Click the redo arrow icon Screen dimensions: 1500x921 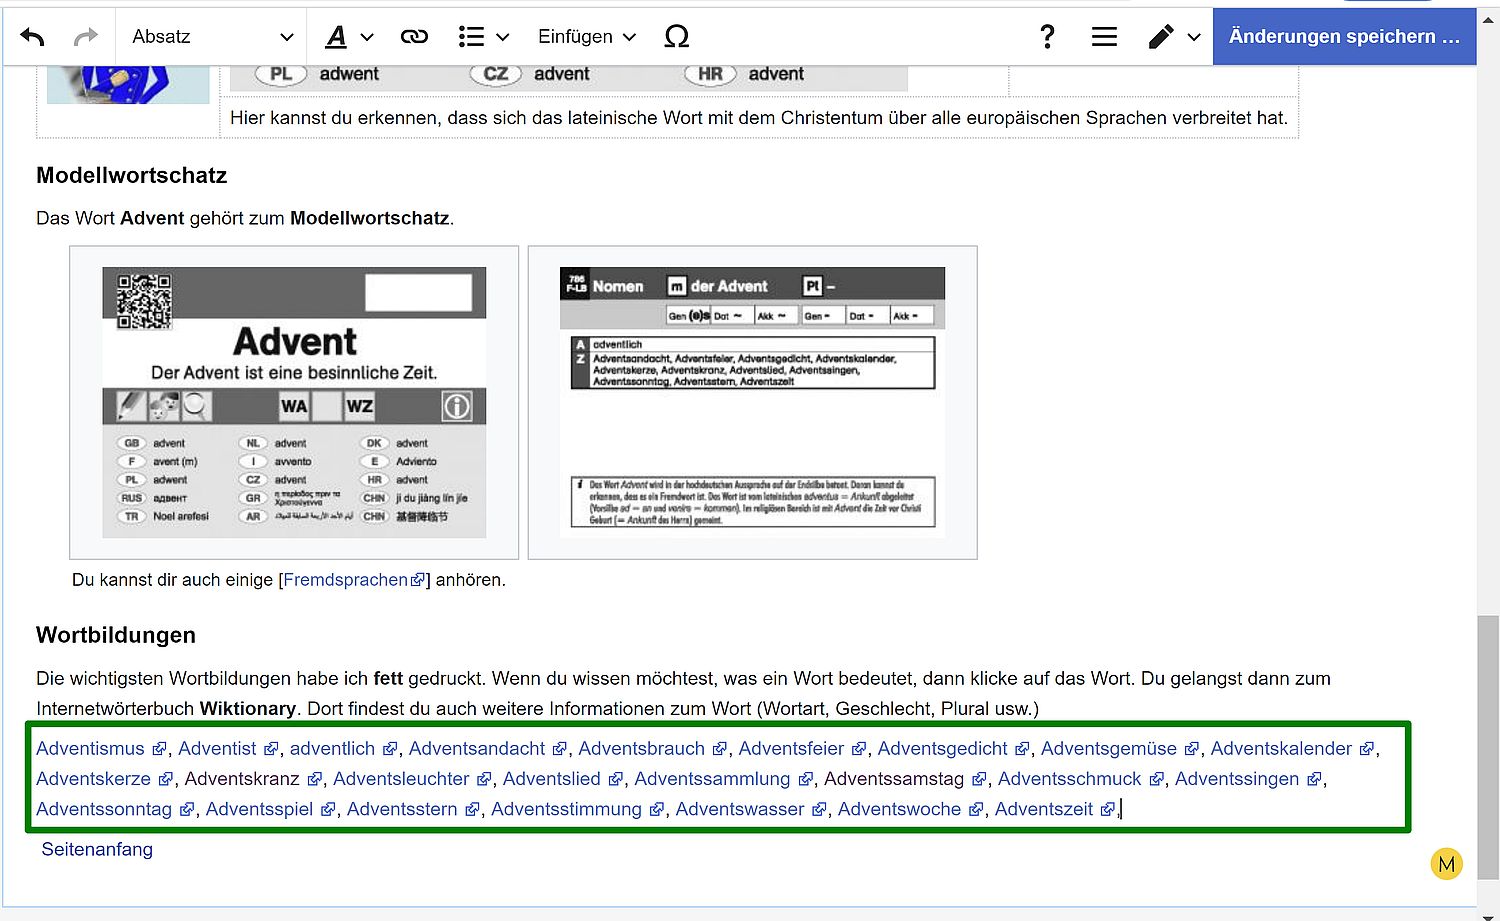tap(86, 37)
